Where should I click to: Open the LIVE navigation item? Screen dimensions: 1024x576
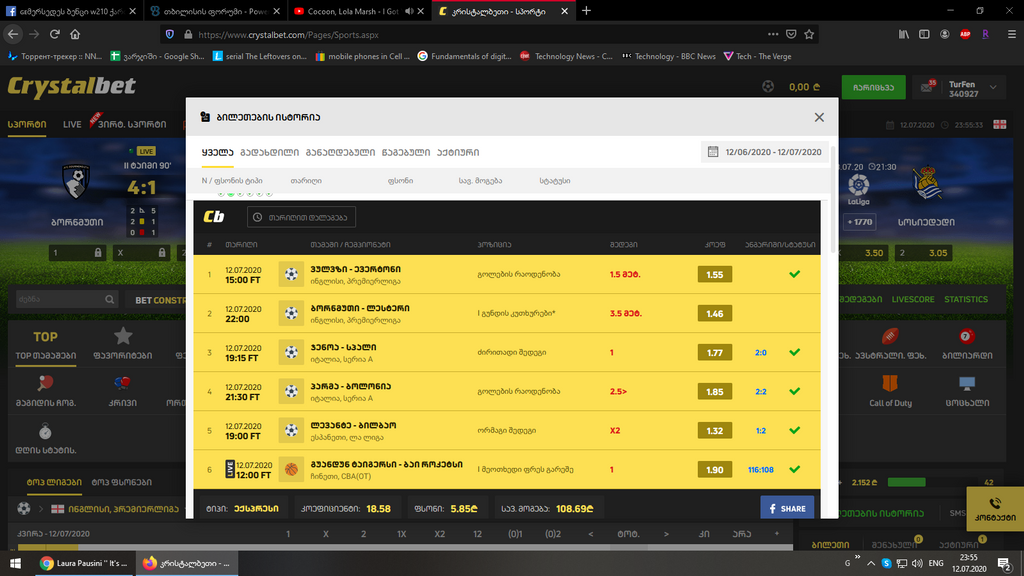pyautogui.click(x=72, y=124)
